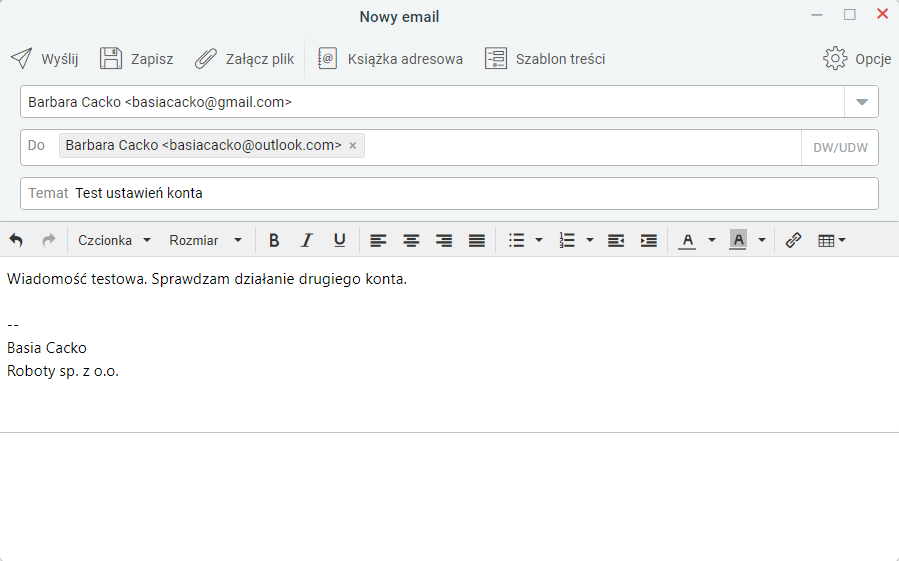Click the Temat subject field
Viewport: 899px width, 561px height.
449,193
